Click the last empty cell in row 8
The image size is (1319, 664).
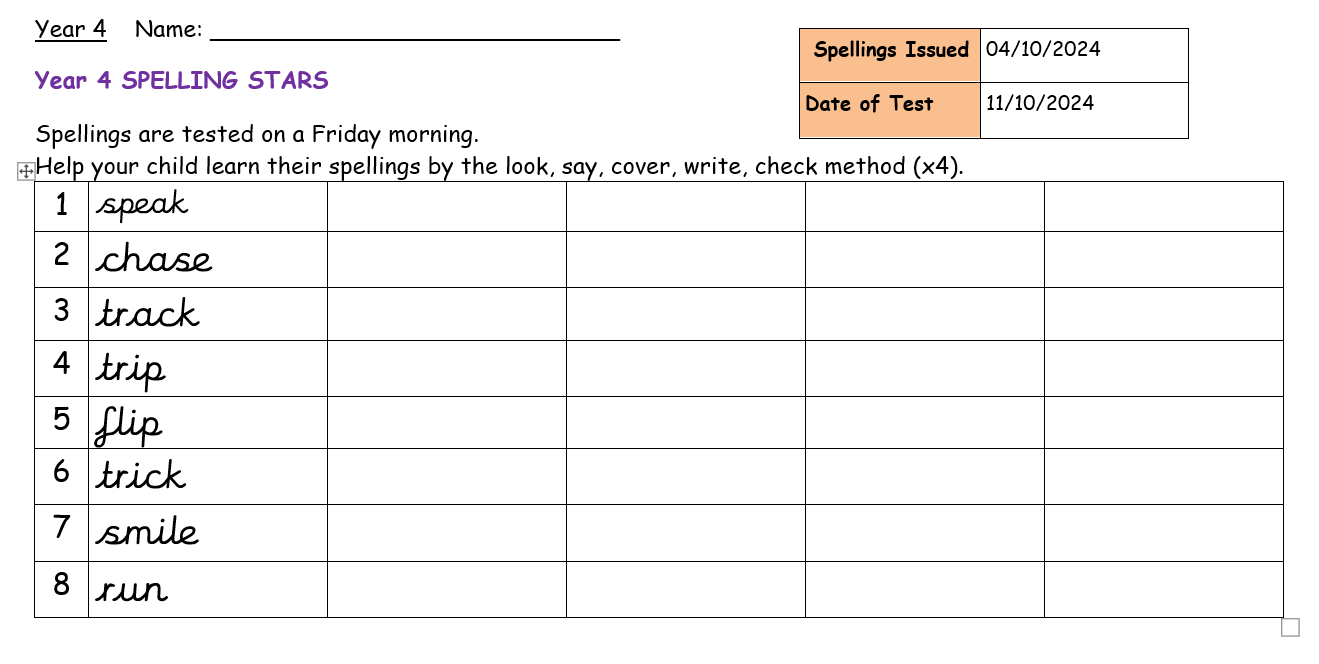(x=1164, y=589)
